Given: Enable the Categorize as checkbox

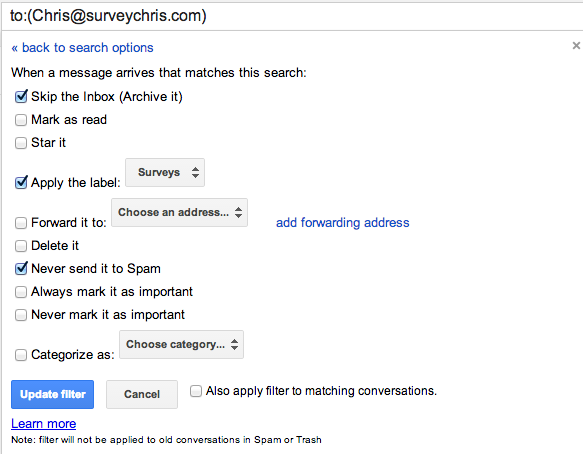Looking at the screenshot, I should pos(21,355).
